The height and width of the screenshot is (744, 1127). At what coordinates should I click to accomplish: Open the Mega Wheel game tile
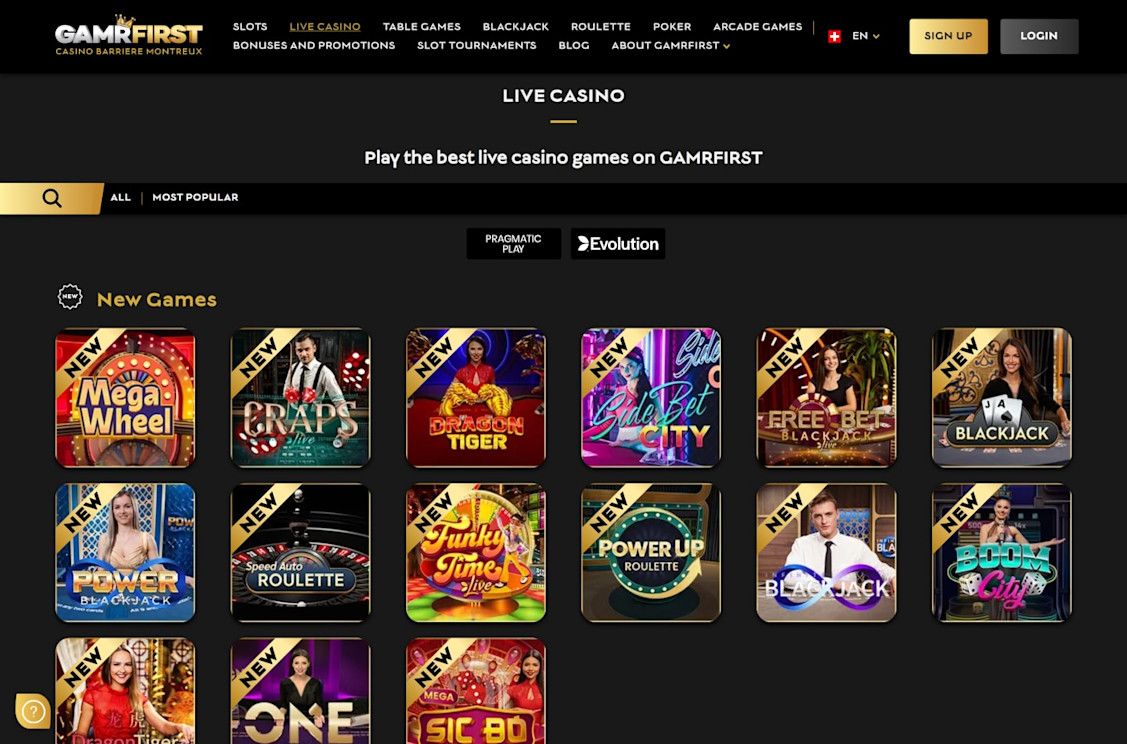[x=125, y=398]
